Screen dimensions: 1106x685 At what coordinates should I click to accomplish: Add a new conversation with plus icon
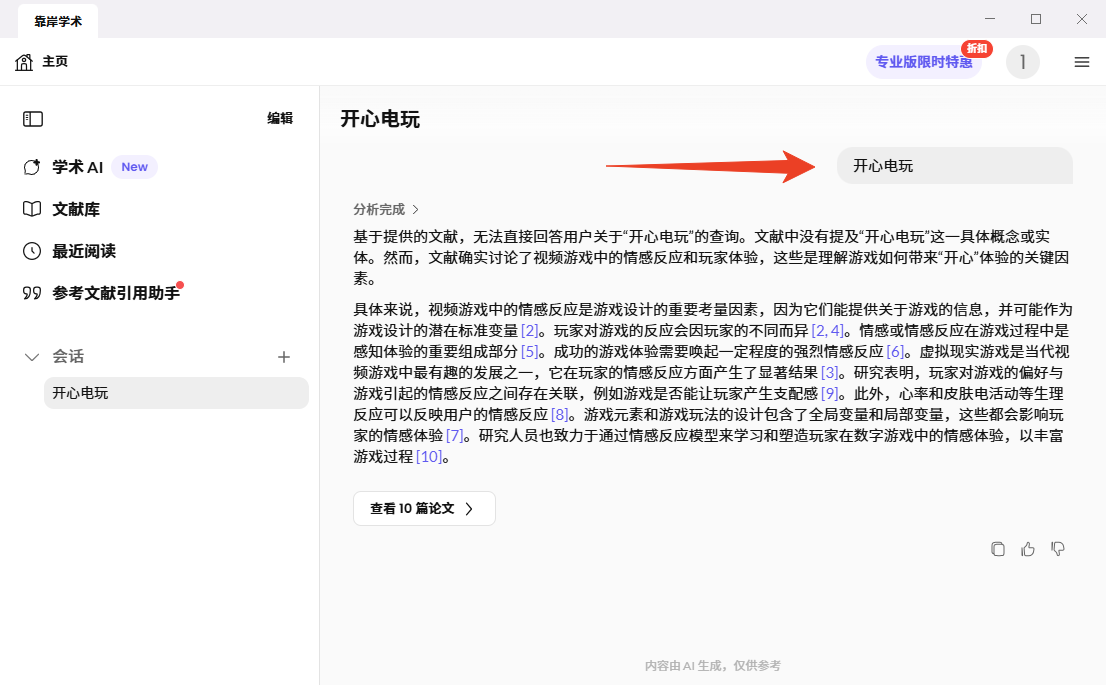[x=284, y=357]
